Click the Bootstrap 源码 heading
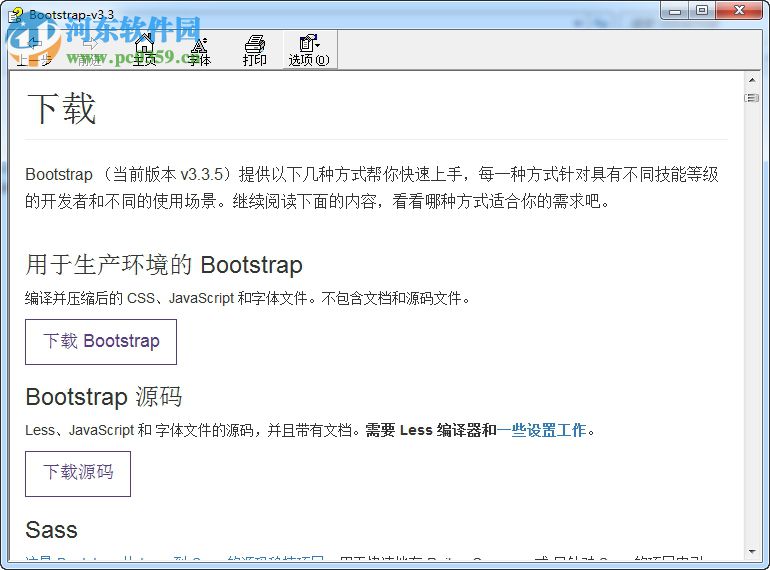The image size is (770, 570). coord(104,397)
